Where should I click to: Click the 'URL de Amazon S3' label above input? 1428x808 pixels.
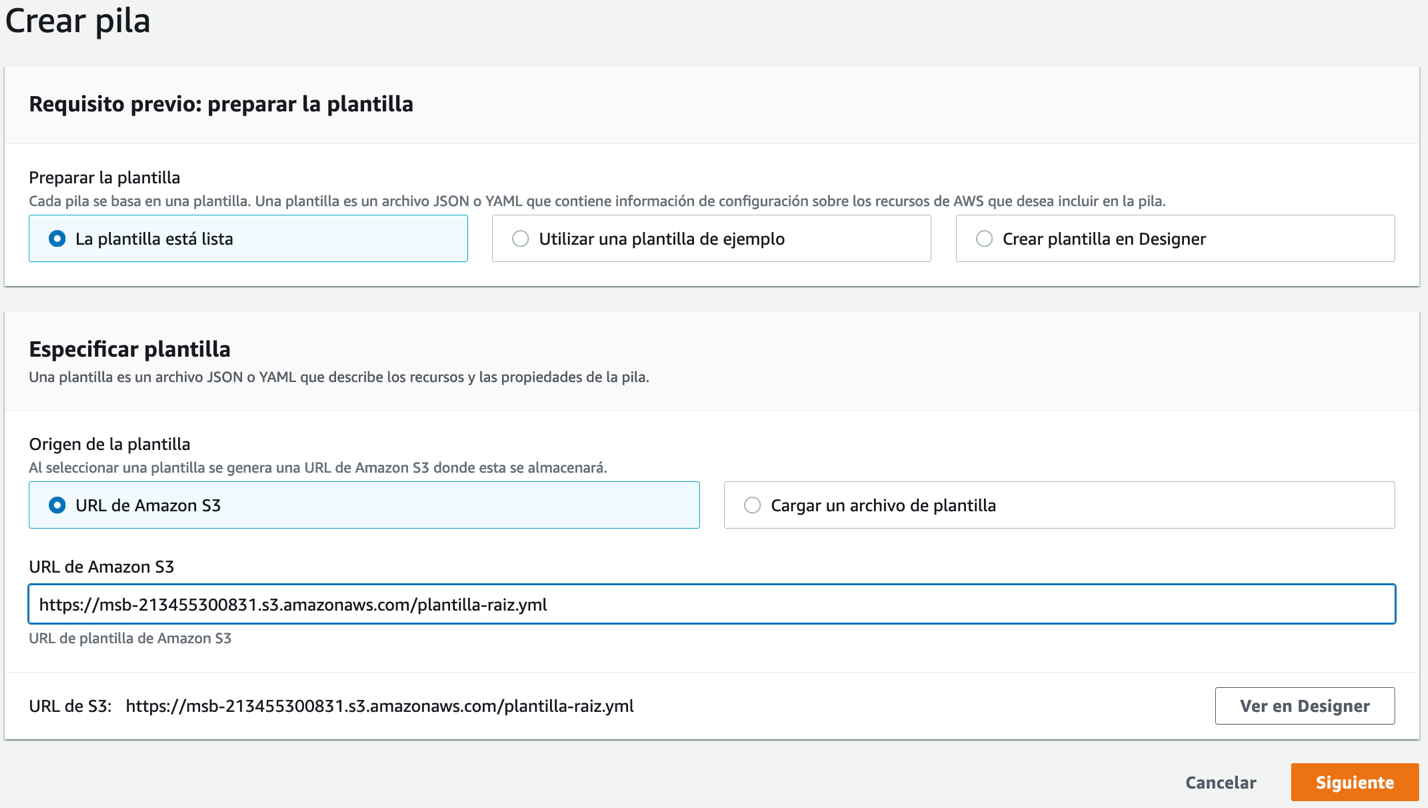point(102,567)
